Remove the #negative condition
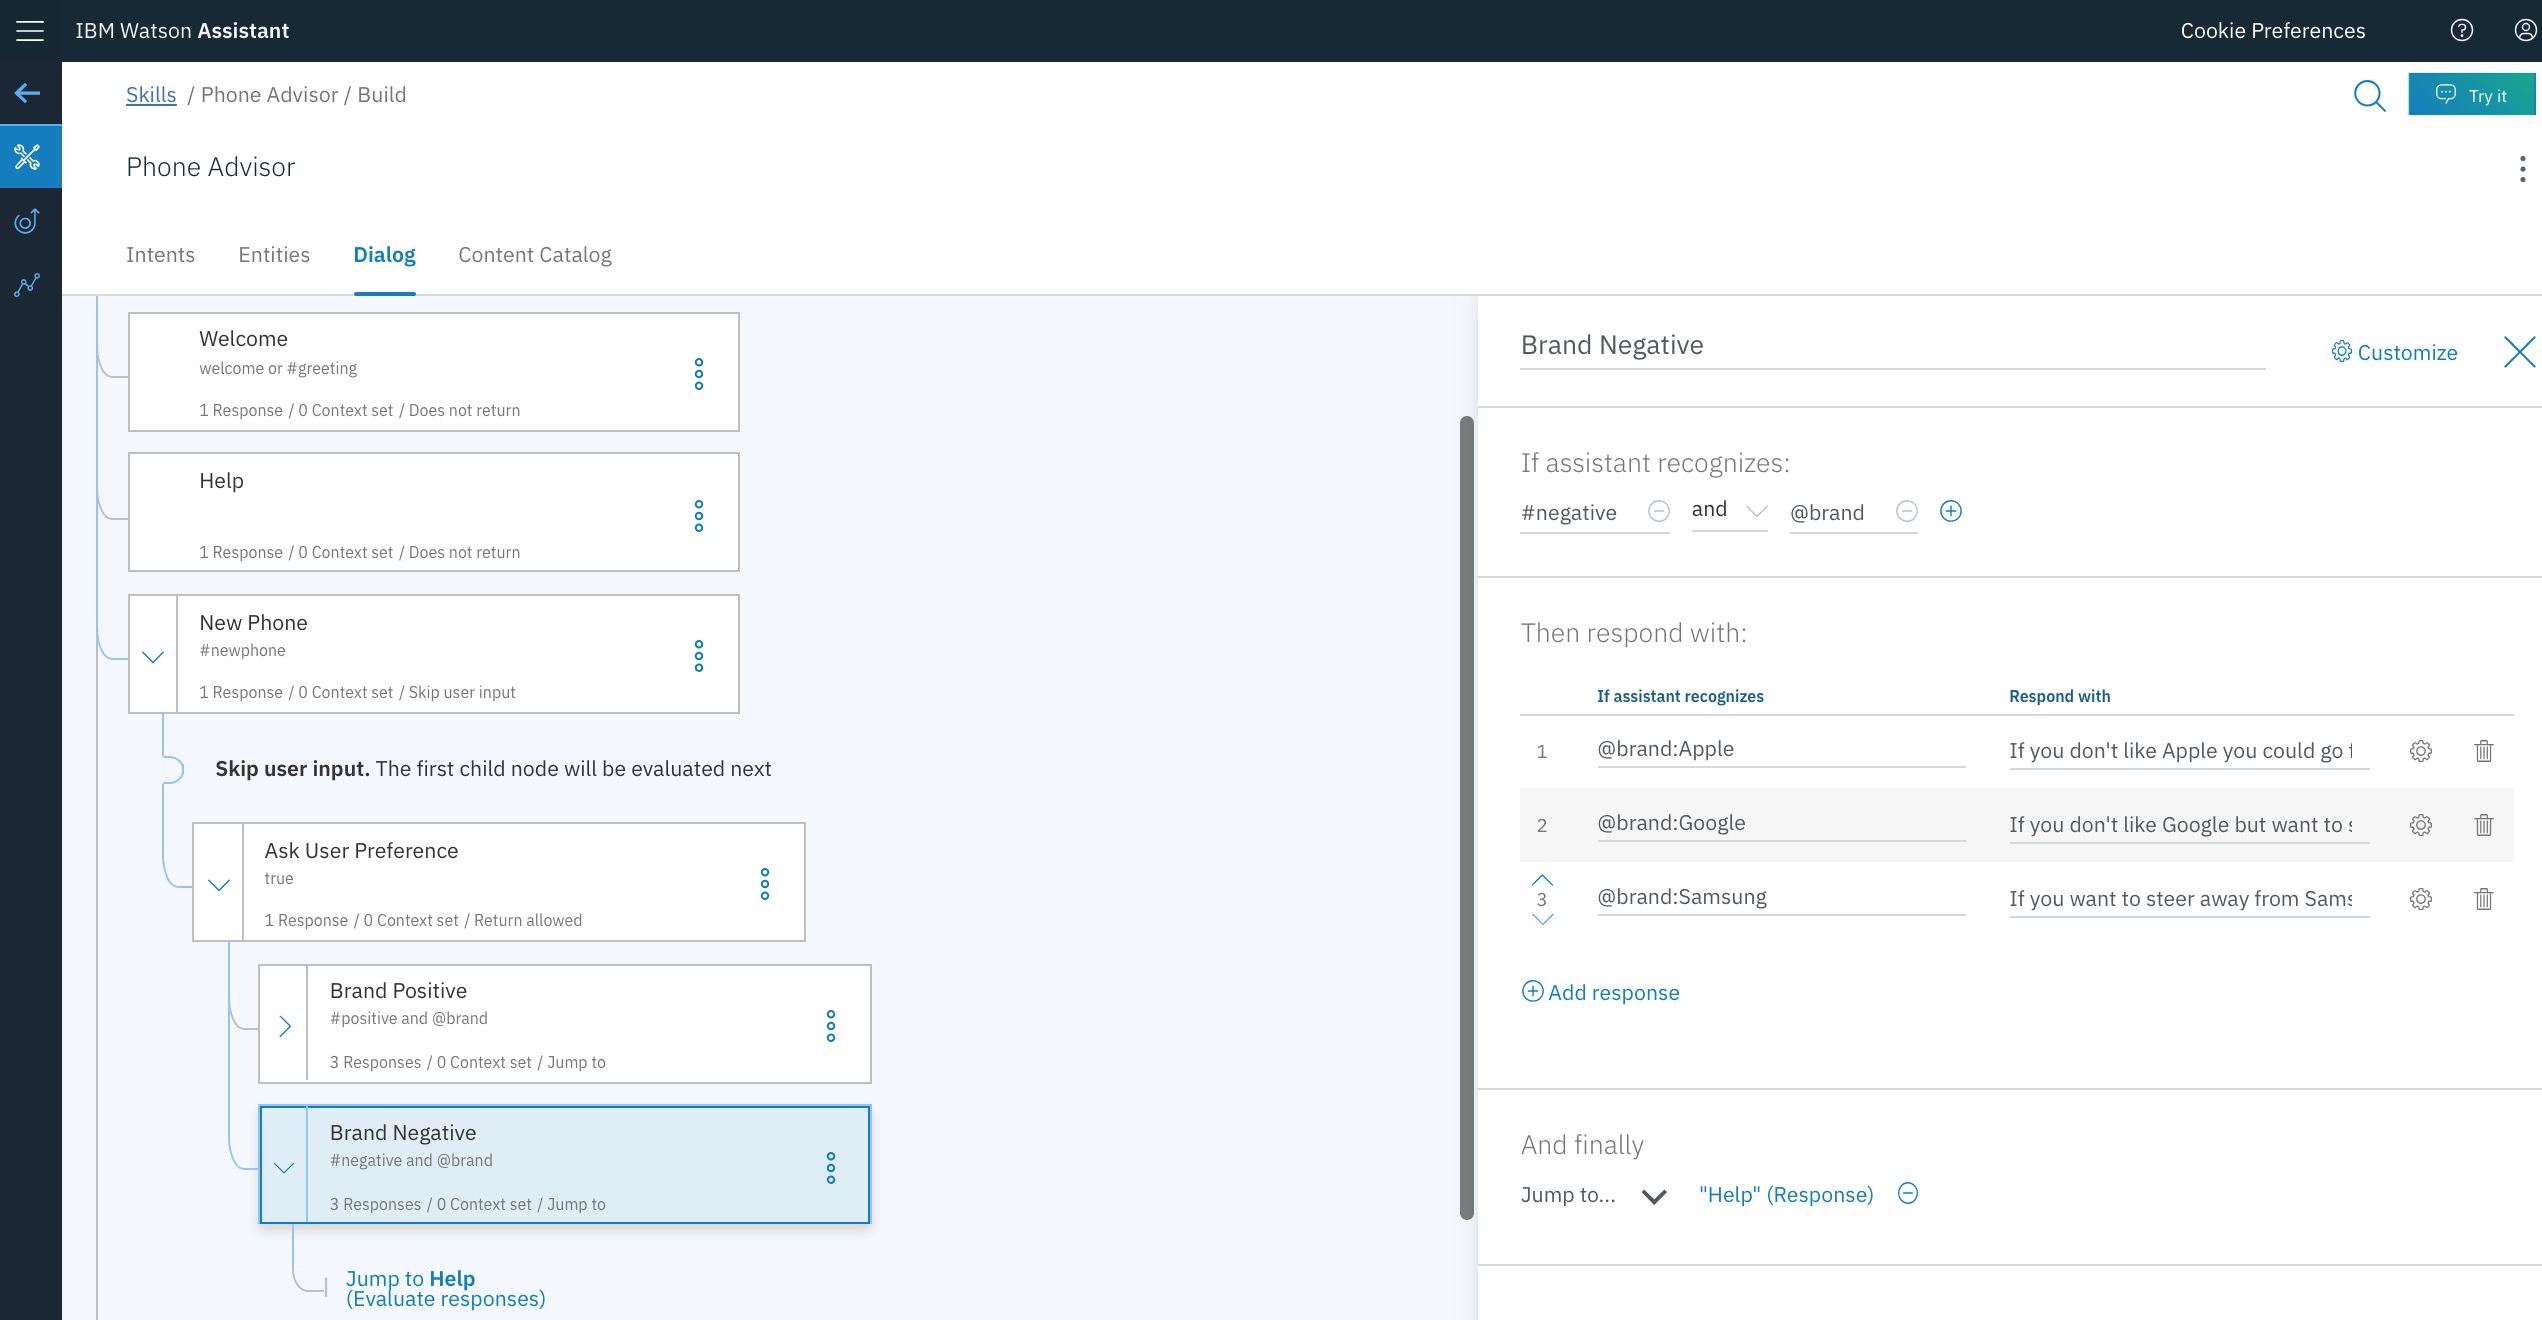The width and height of the screenshot is (2542, 1320). tap(1659, 512)
